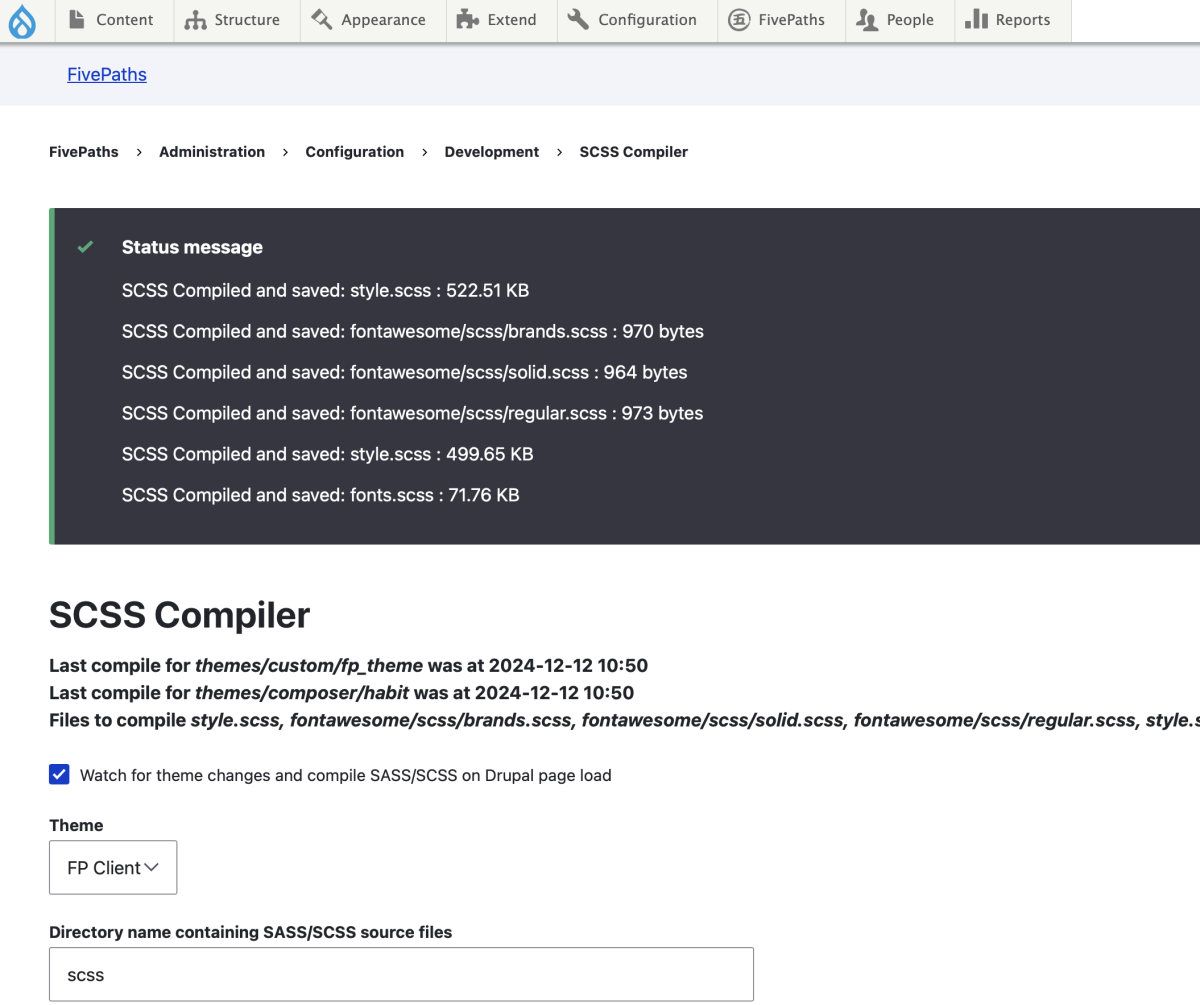The image size is (1200, 1005).
Task: Select the Development breadcrumb entry
Action: 491,151
